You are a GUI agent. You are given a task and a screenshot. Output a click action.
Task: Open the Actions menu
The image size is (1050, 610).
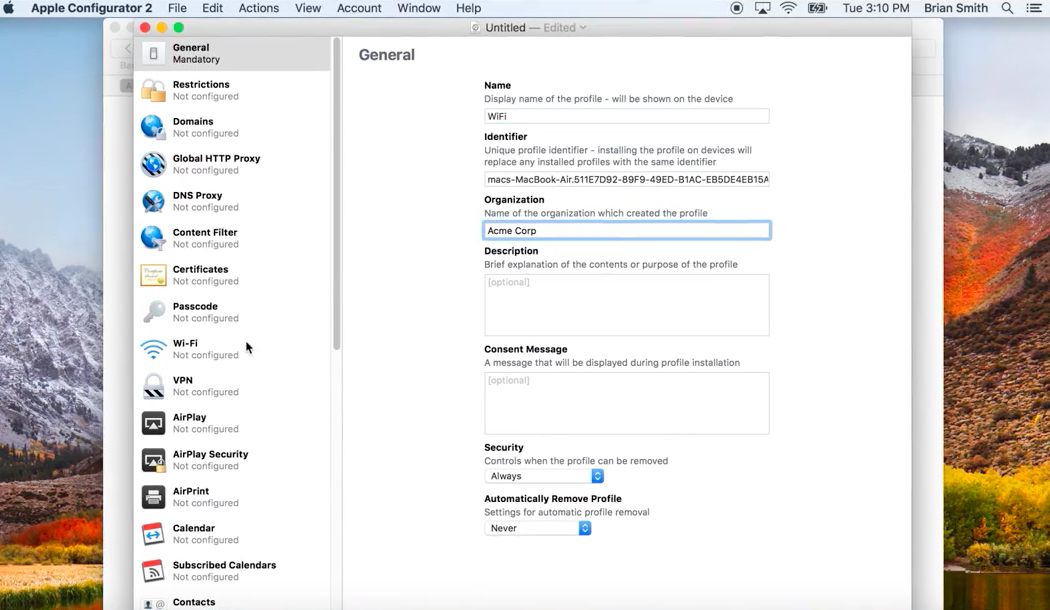pyautogui.click(x=258, y=8)
